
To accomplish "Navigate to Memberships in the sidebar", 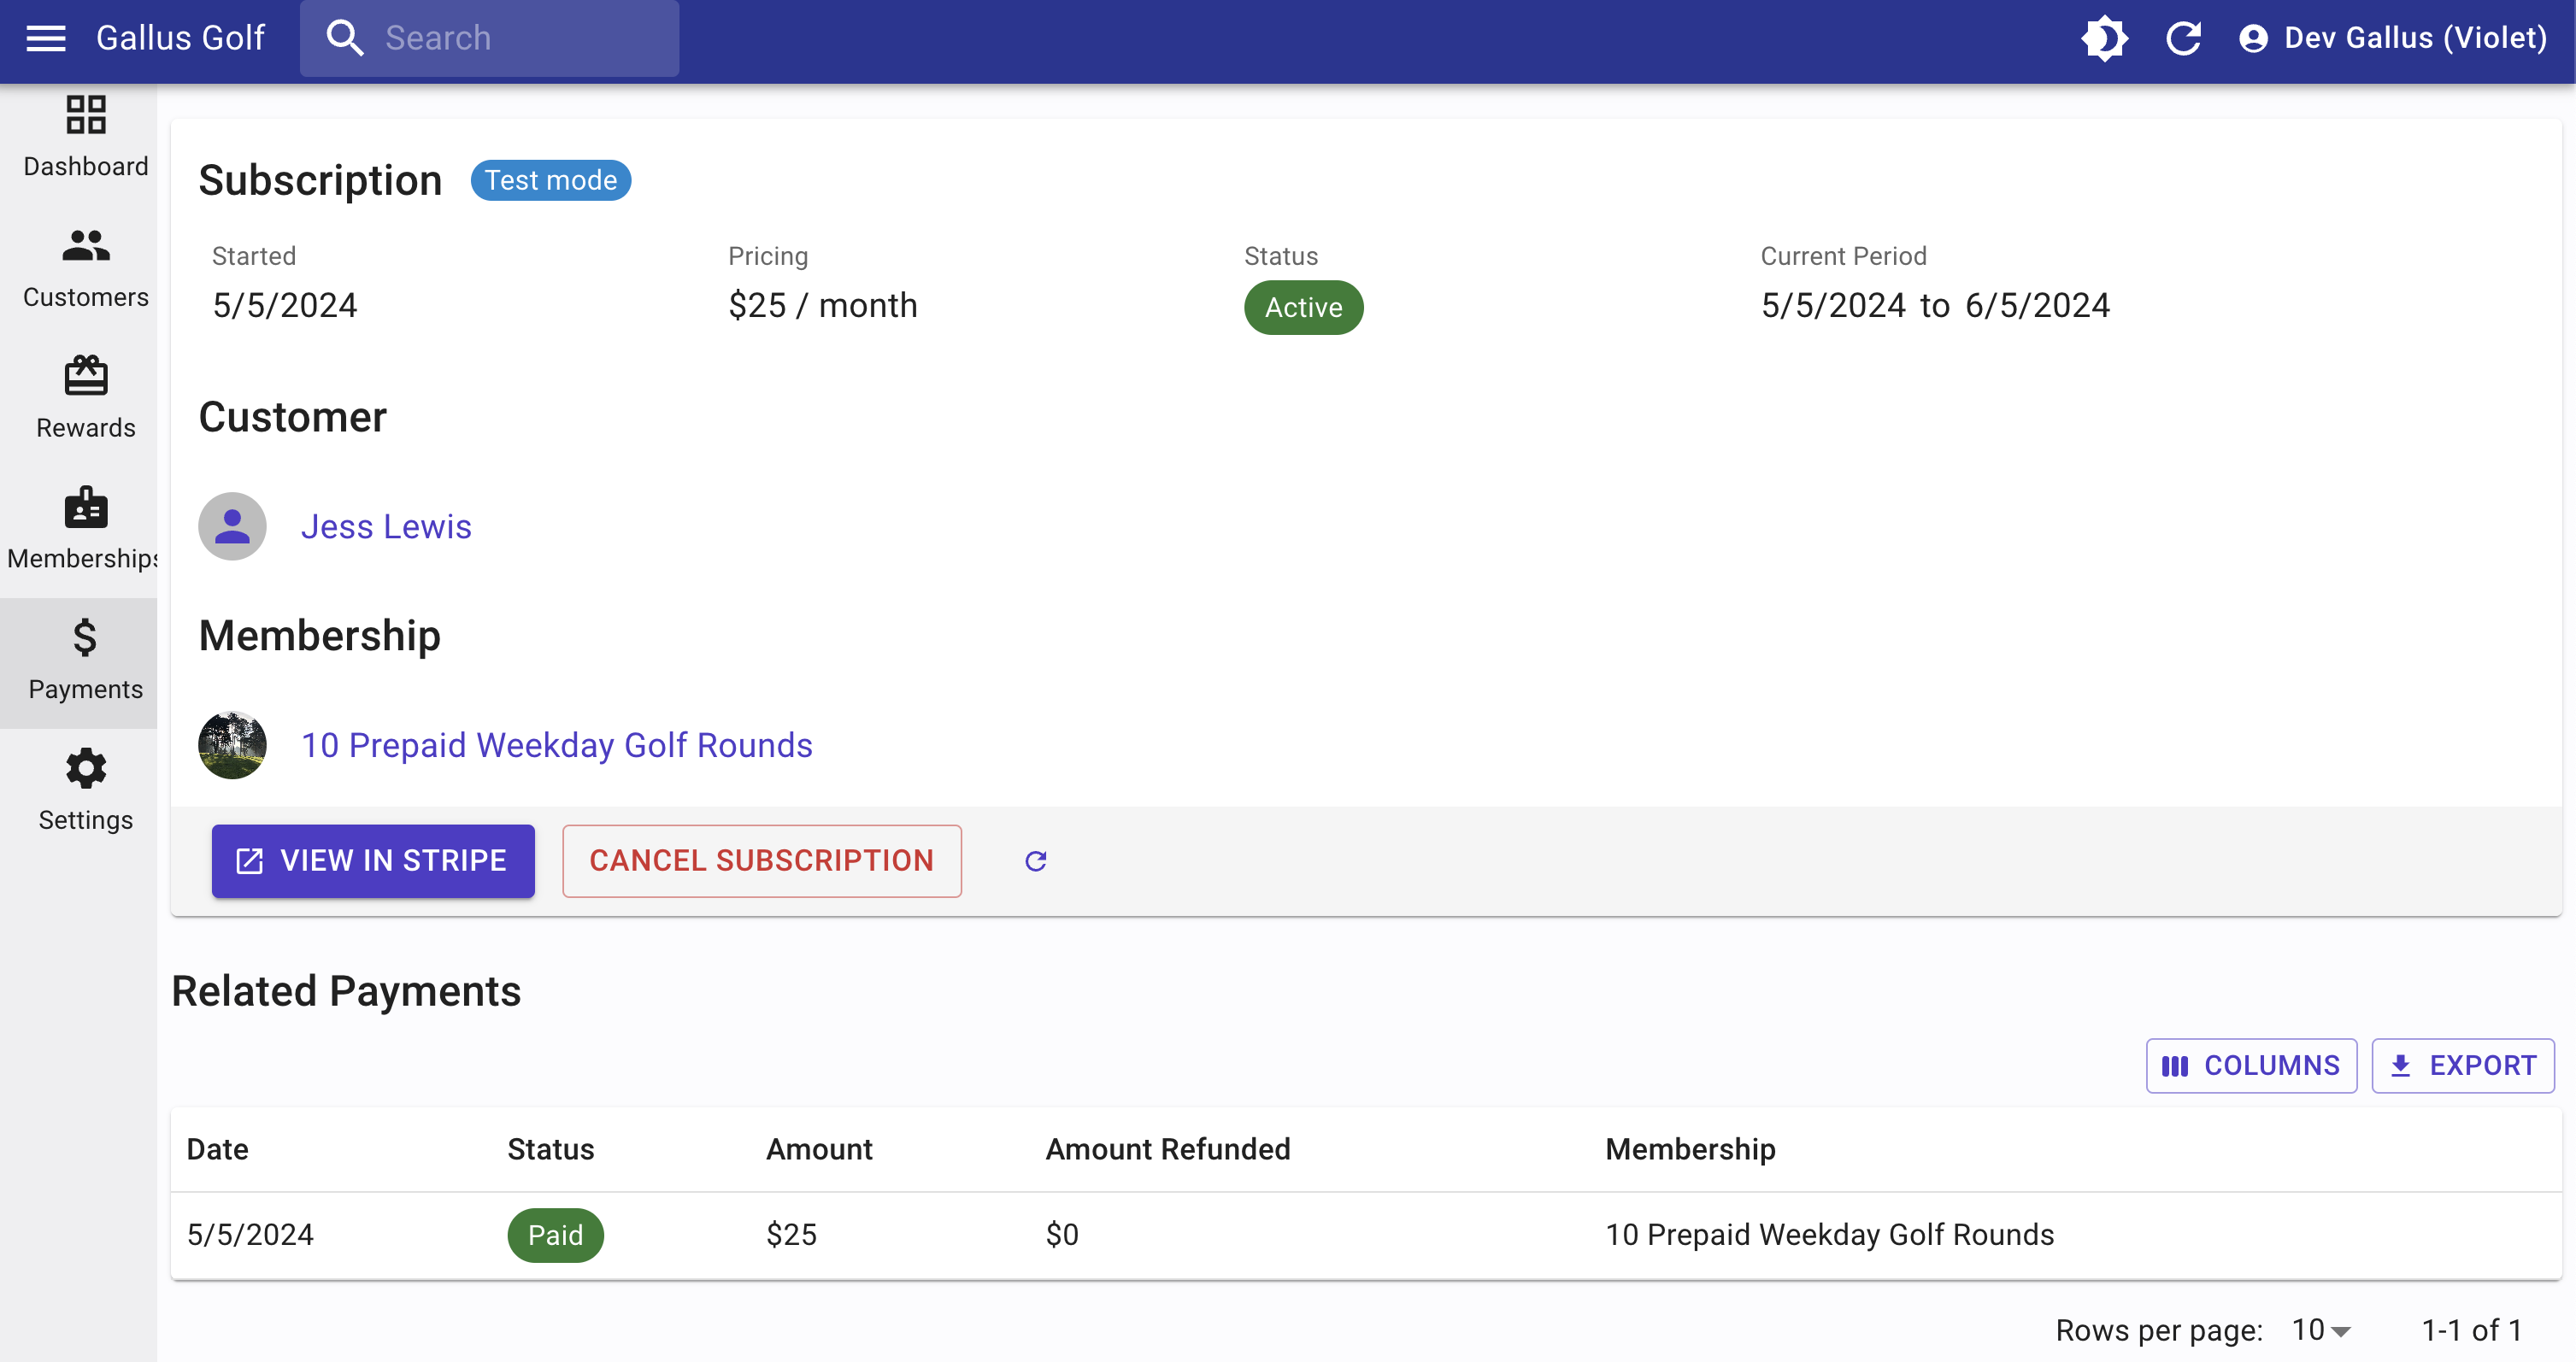I will click(85, 529).
